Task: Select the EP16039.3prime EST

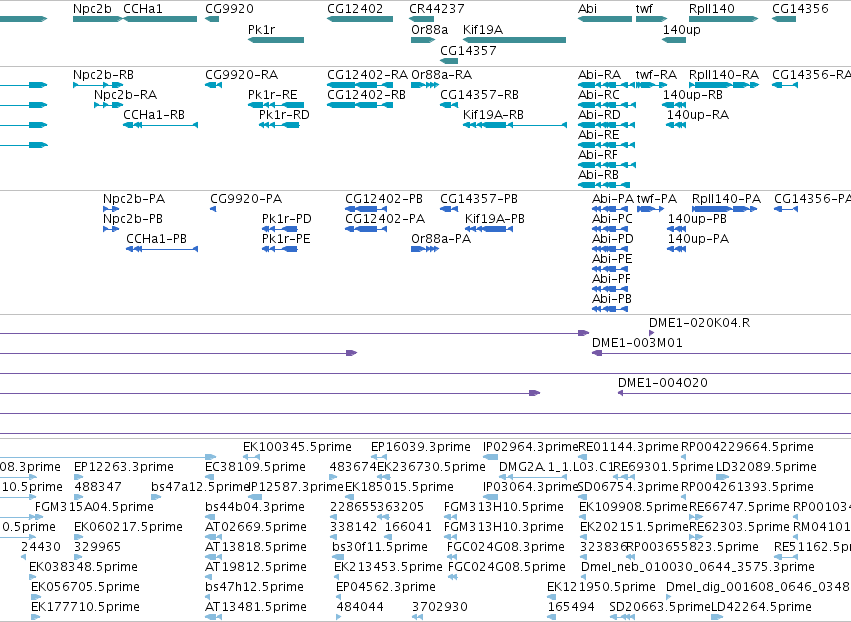Action: 379,457
